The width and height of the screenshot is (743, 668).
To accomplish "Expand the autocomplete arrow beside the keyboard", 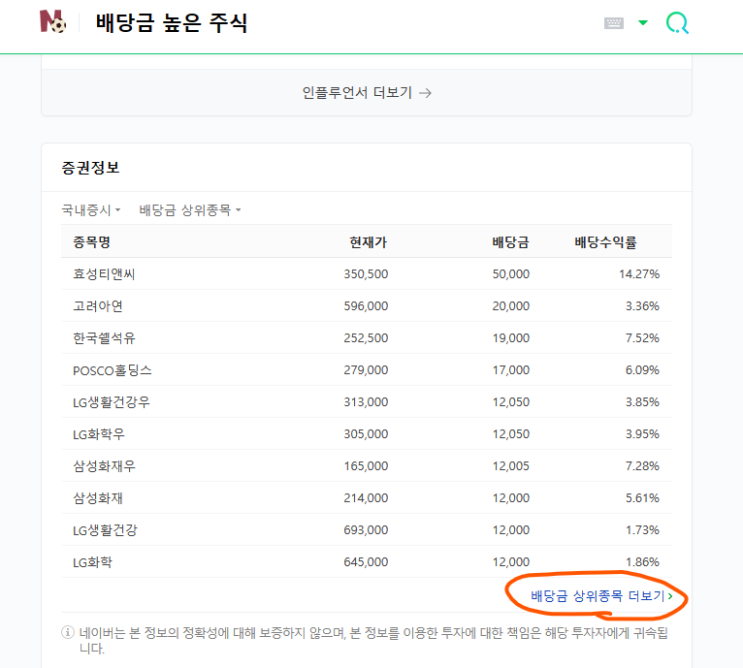I will click(643, 23).
